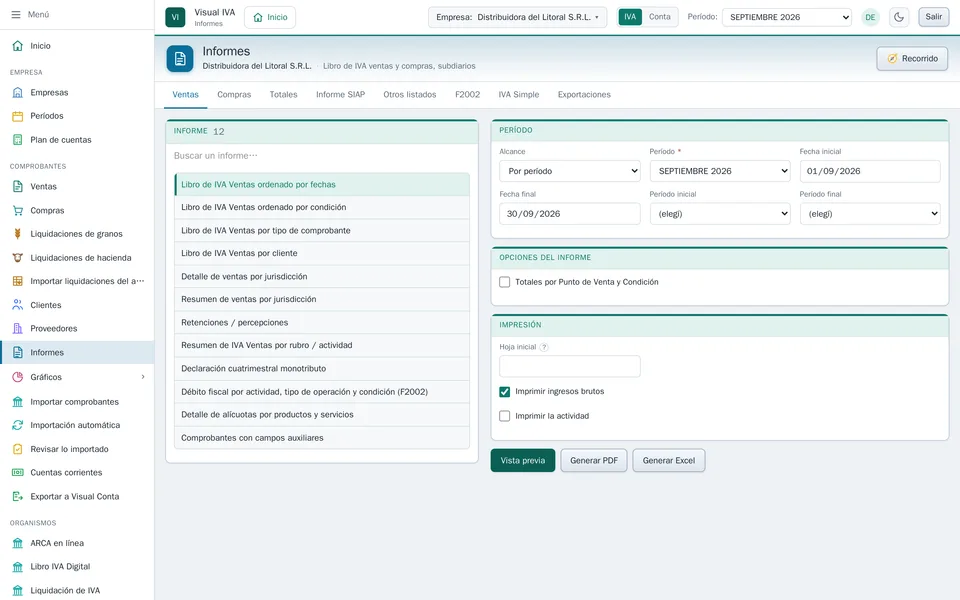This screenshot has width=960, height=600.
Task: Click the Revisar lo importado icon
Action: pos(18,449)
